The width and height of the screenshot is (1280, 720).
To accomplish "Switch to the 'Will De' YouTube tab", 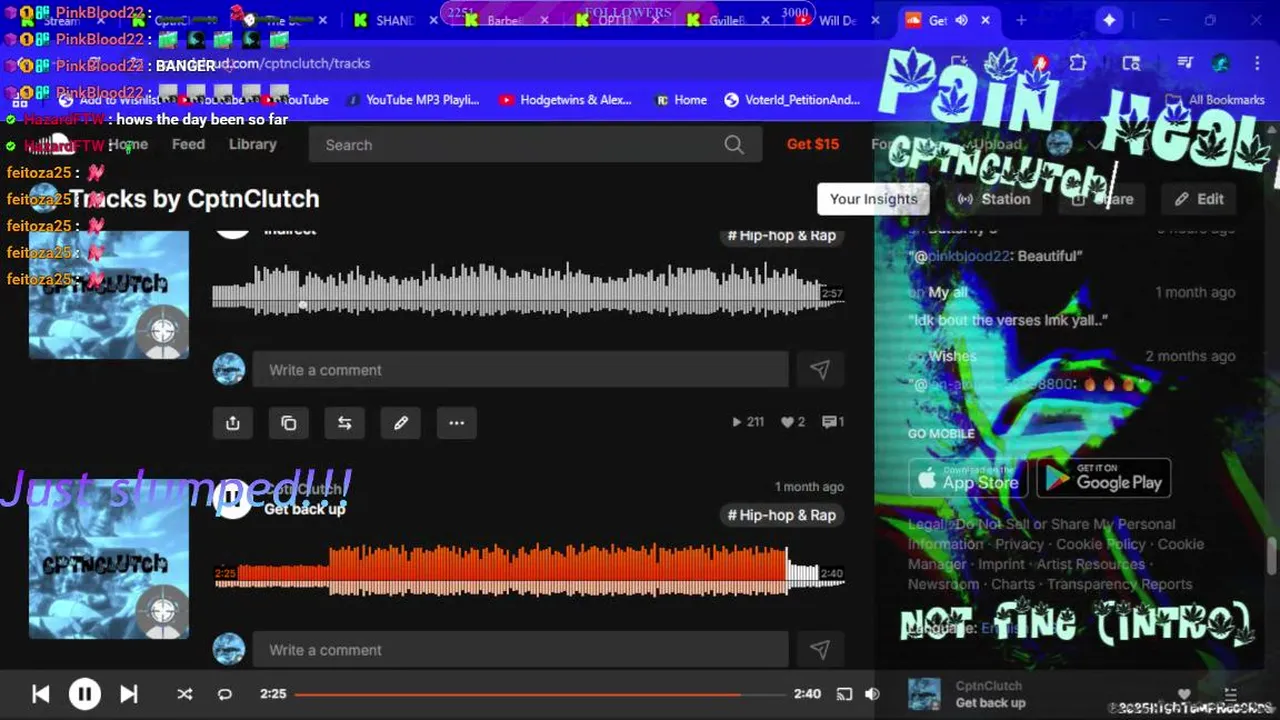I will [837, 20].
